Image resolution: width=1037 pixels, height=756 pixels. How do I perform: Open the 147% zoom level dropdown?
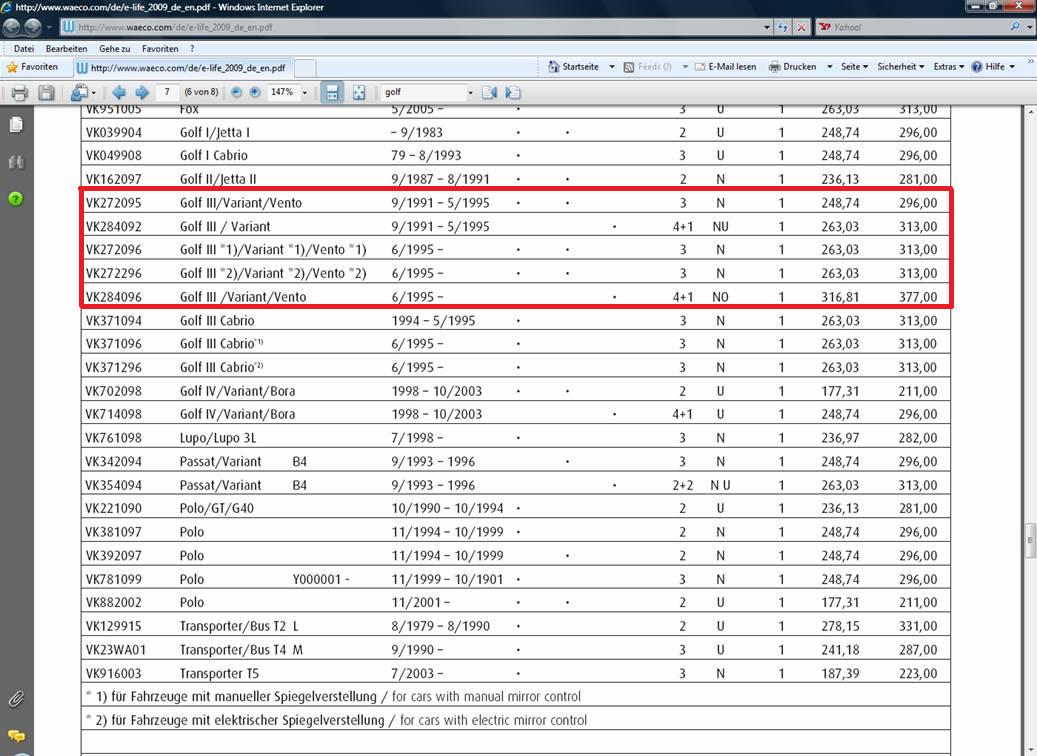[305, 93]
